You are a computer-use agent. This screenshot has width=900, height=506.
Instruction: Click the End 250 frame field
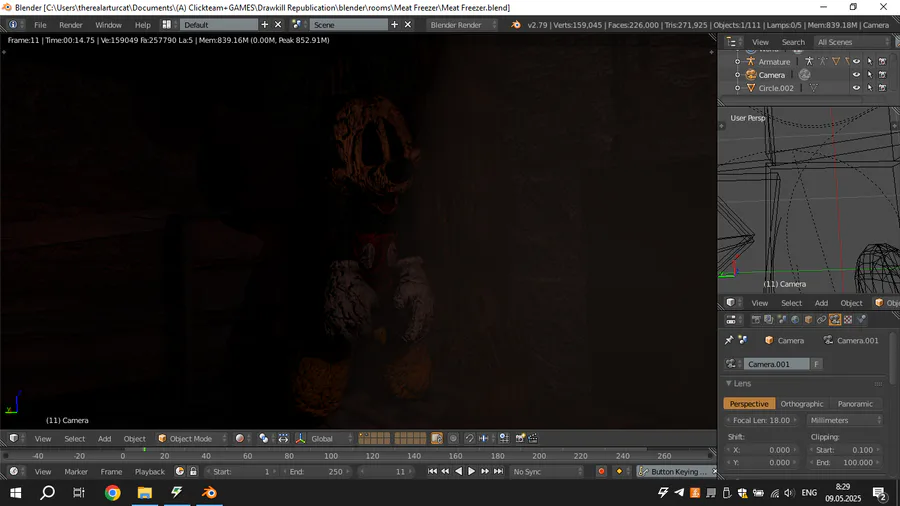(316, 472)
